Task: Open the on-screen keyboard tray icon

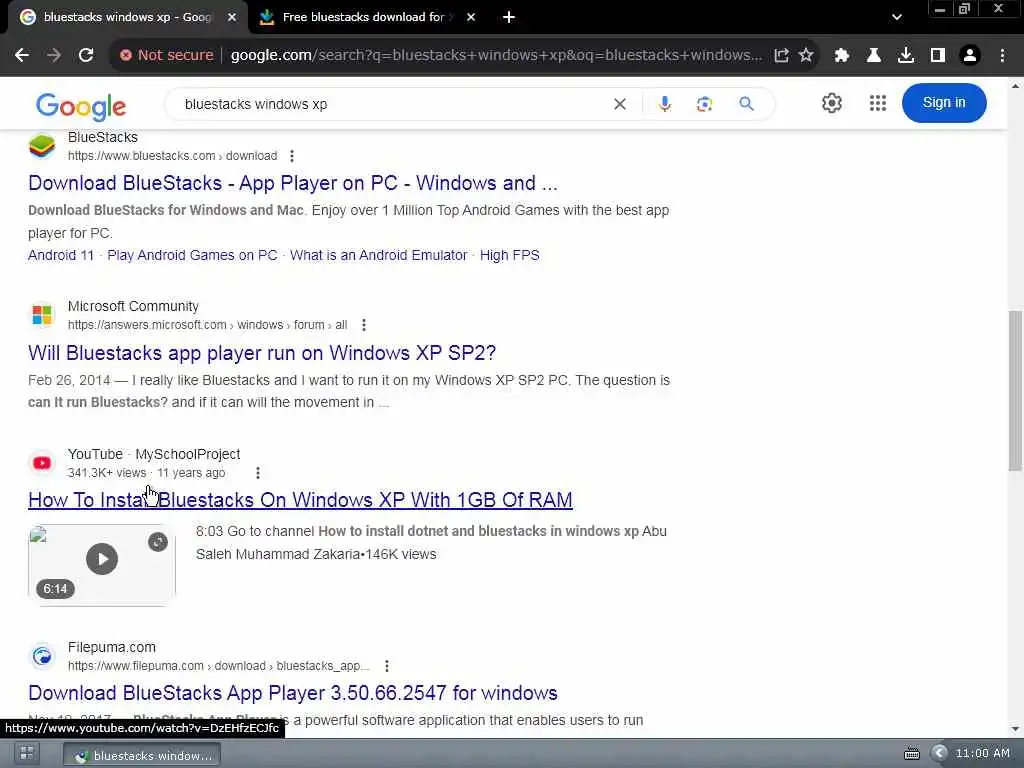Action: point(912,754)
